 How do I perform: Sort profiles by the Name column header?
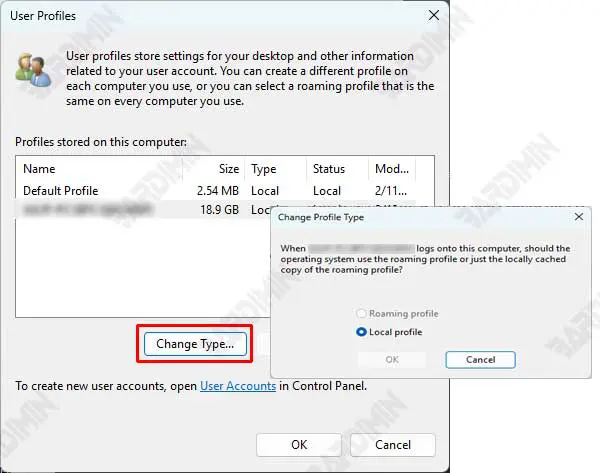99,169
